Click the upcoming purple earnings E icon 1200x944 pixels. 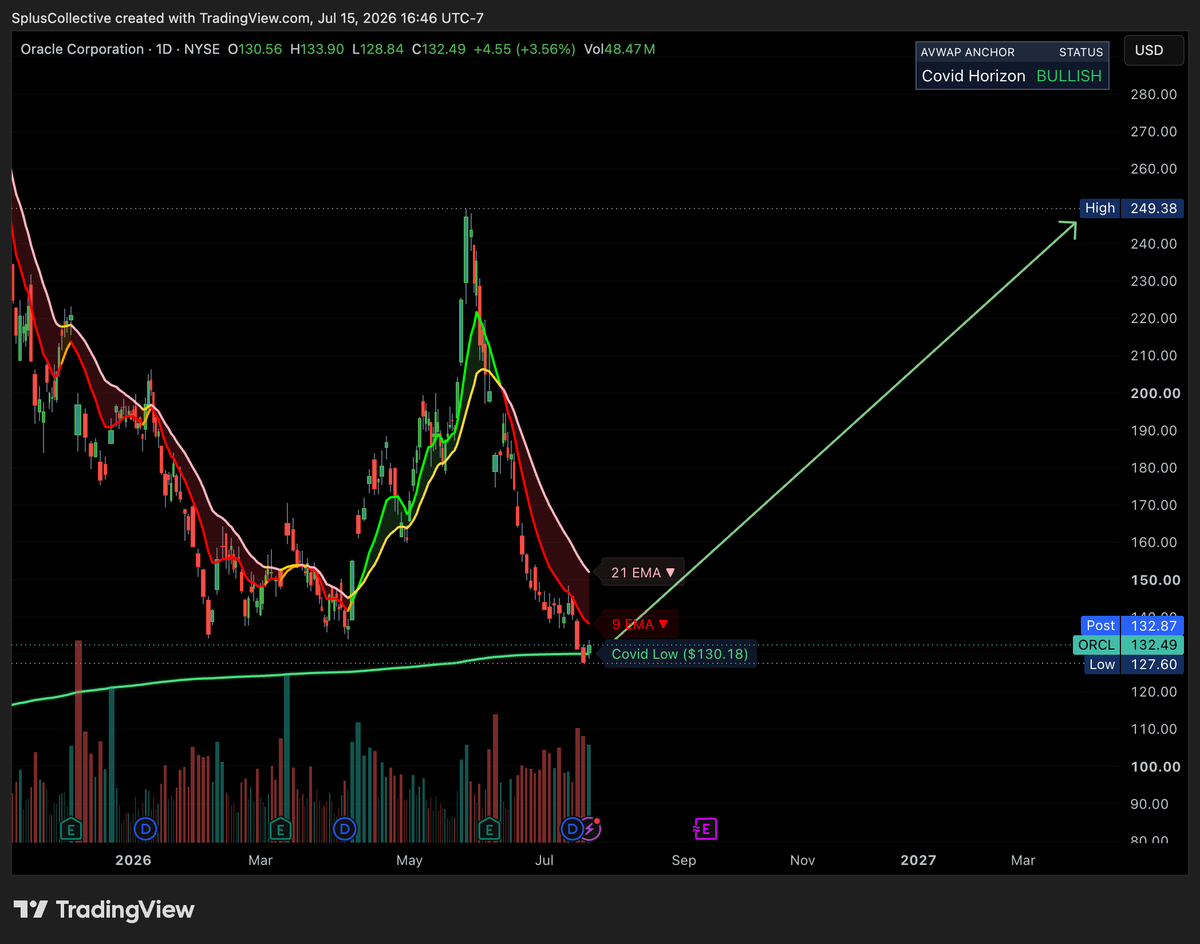706,828
